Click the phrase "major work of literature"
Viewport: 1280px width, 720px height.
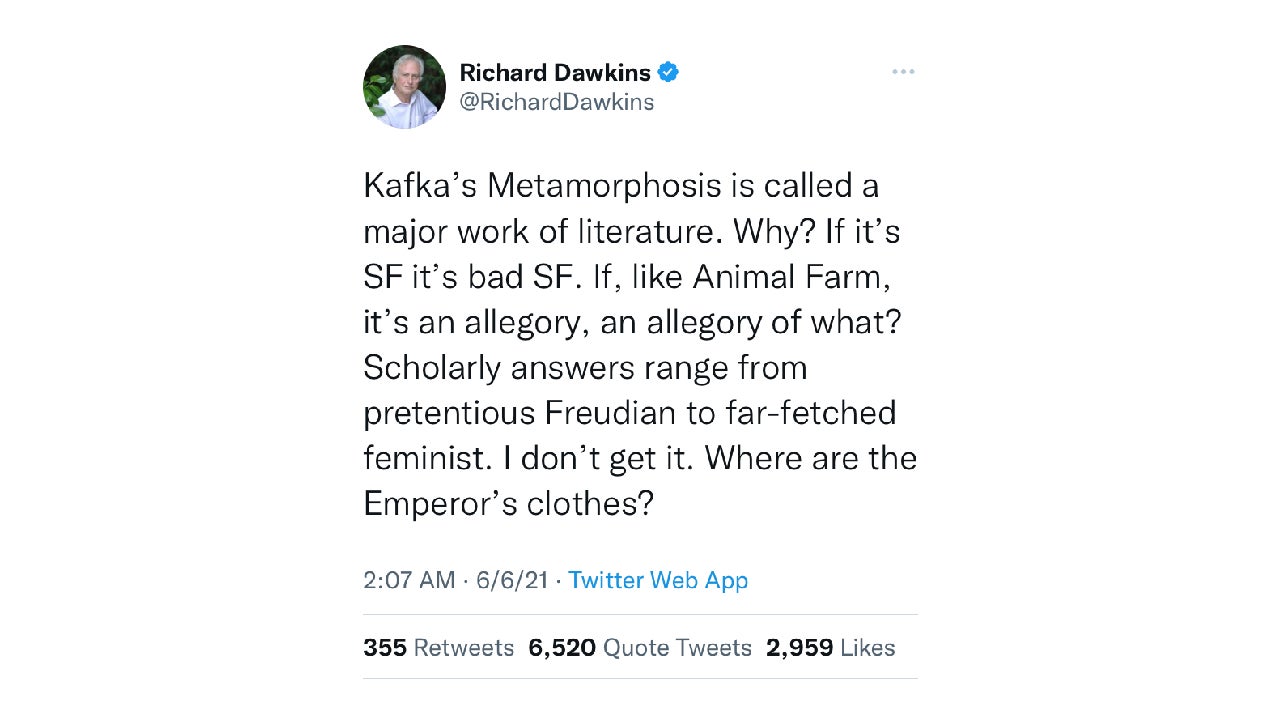click(543, 232)
